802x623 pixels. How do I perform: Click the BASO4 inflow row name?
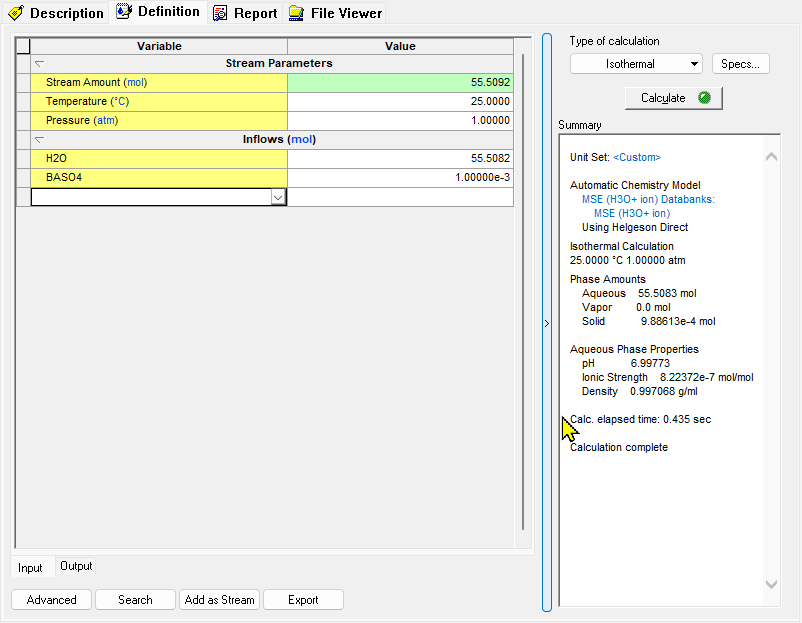pyautogui.click(x=159, y=177)
